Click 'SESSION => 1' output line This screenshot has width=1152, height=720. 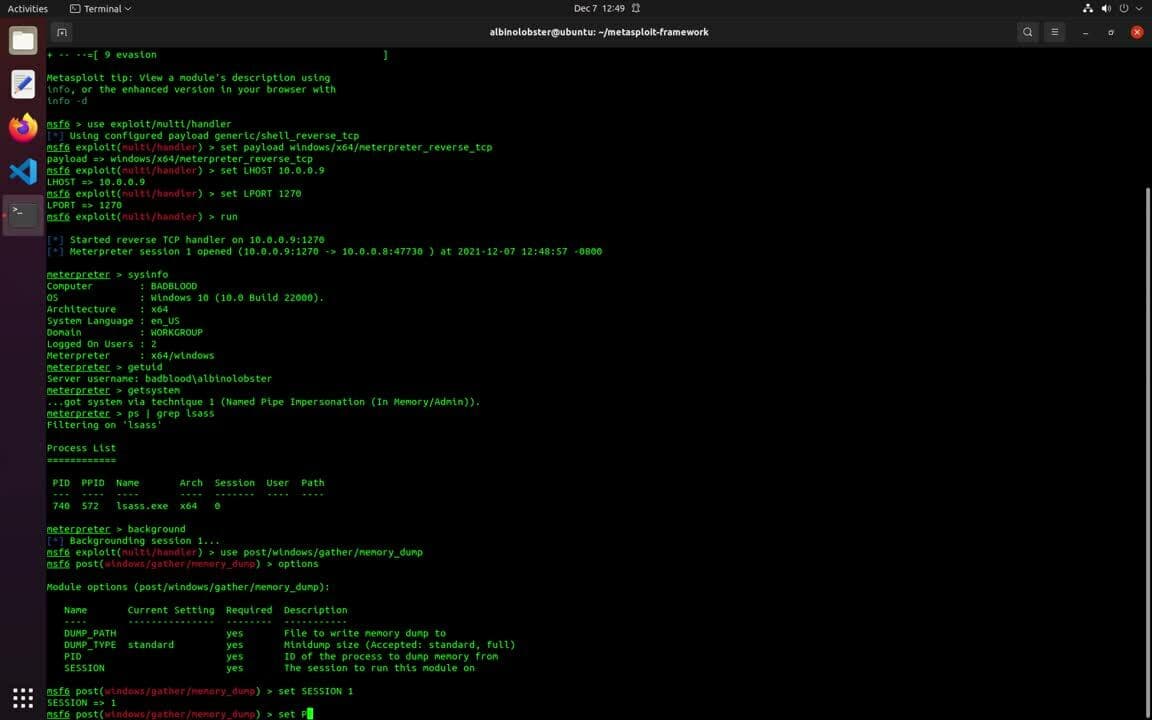pos(81,703)
